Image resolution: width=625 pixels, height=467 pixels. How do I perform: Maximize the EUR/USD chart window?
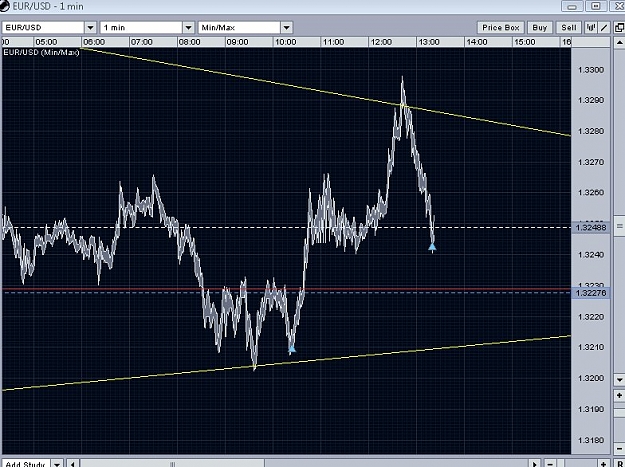[596, 6]
